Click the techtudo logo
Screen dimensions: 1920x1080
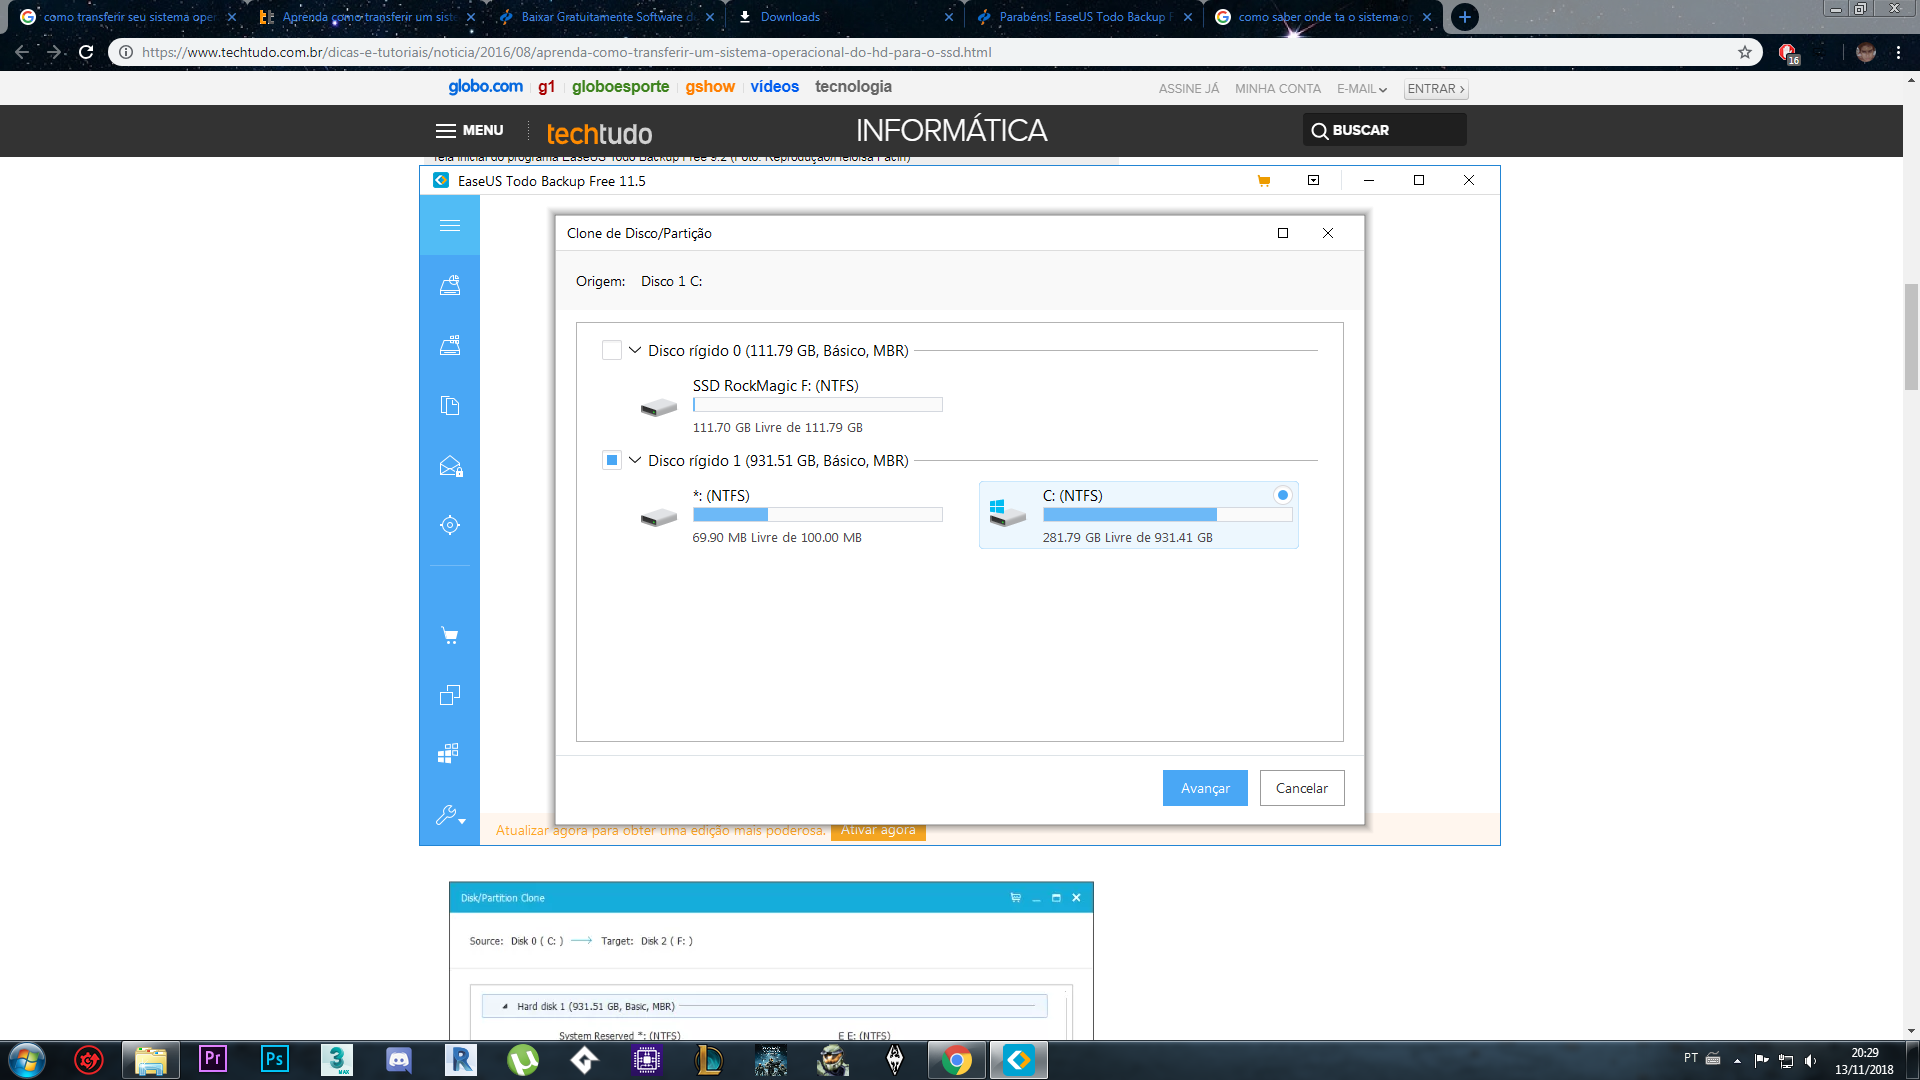[x=599, y=133]
